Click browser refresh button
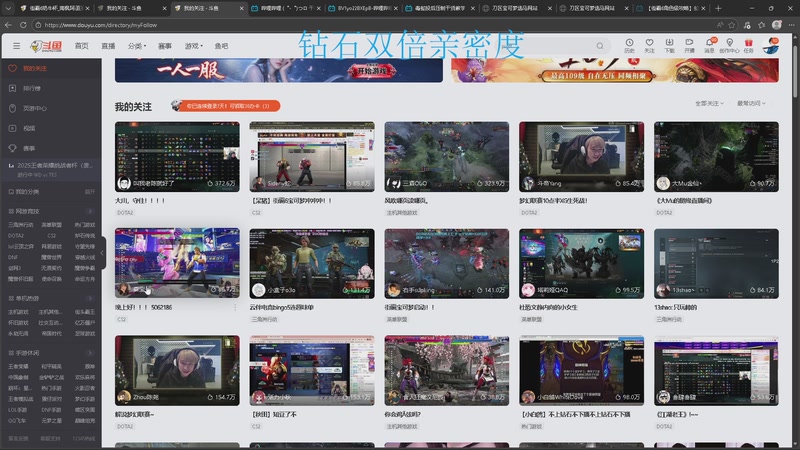 coord(23,24)
